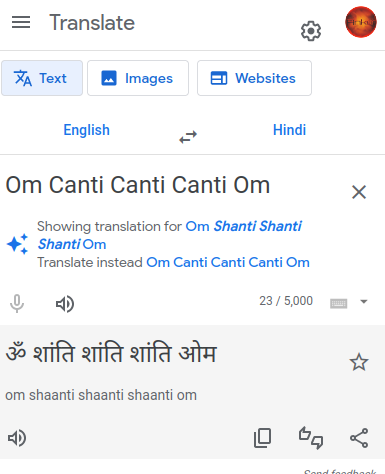The height and width of the screenshot is (474, 385).
Task: Open the settings gear icon
Action: click(311, 31)
